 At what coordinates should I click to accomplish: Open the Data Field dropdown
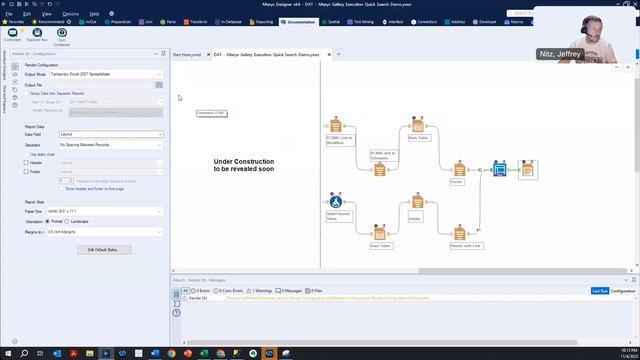(x=111, y=134)
